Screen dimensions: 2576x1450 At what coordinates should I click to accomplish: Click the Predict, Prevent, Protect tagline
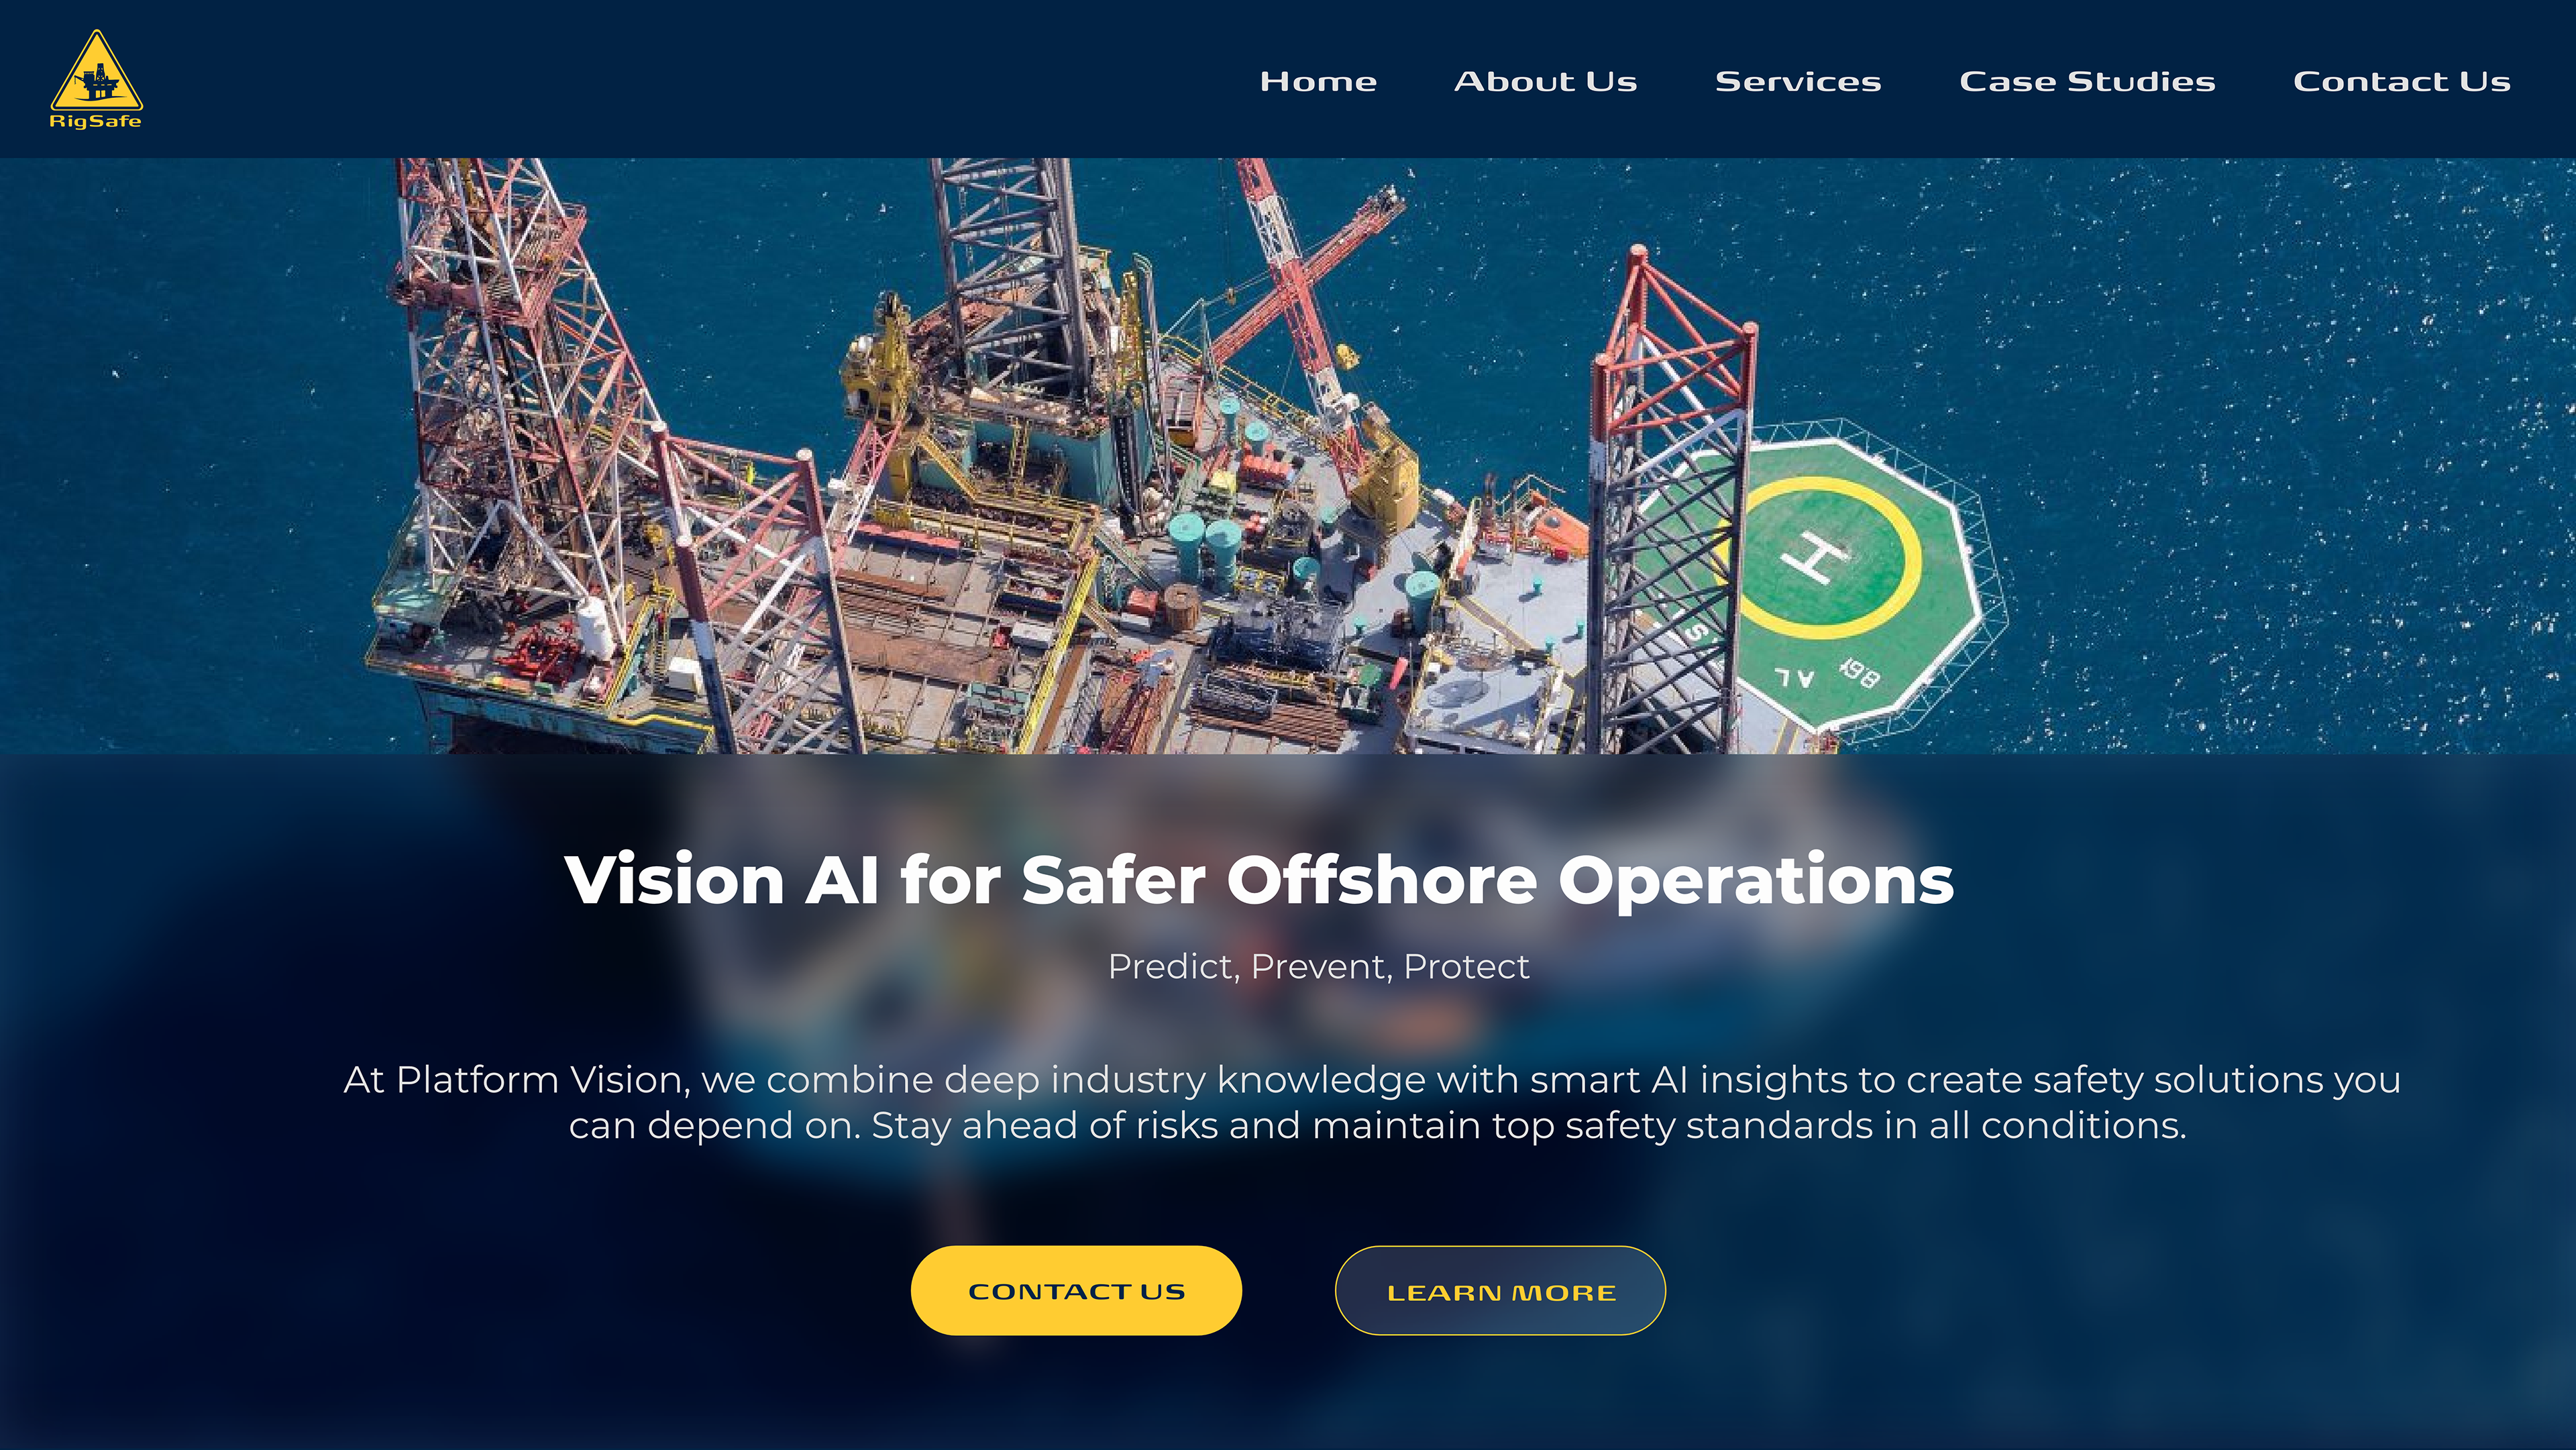click(1318, 966)
